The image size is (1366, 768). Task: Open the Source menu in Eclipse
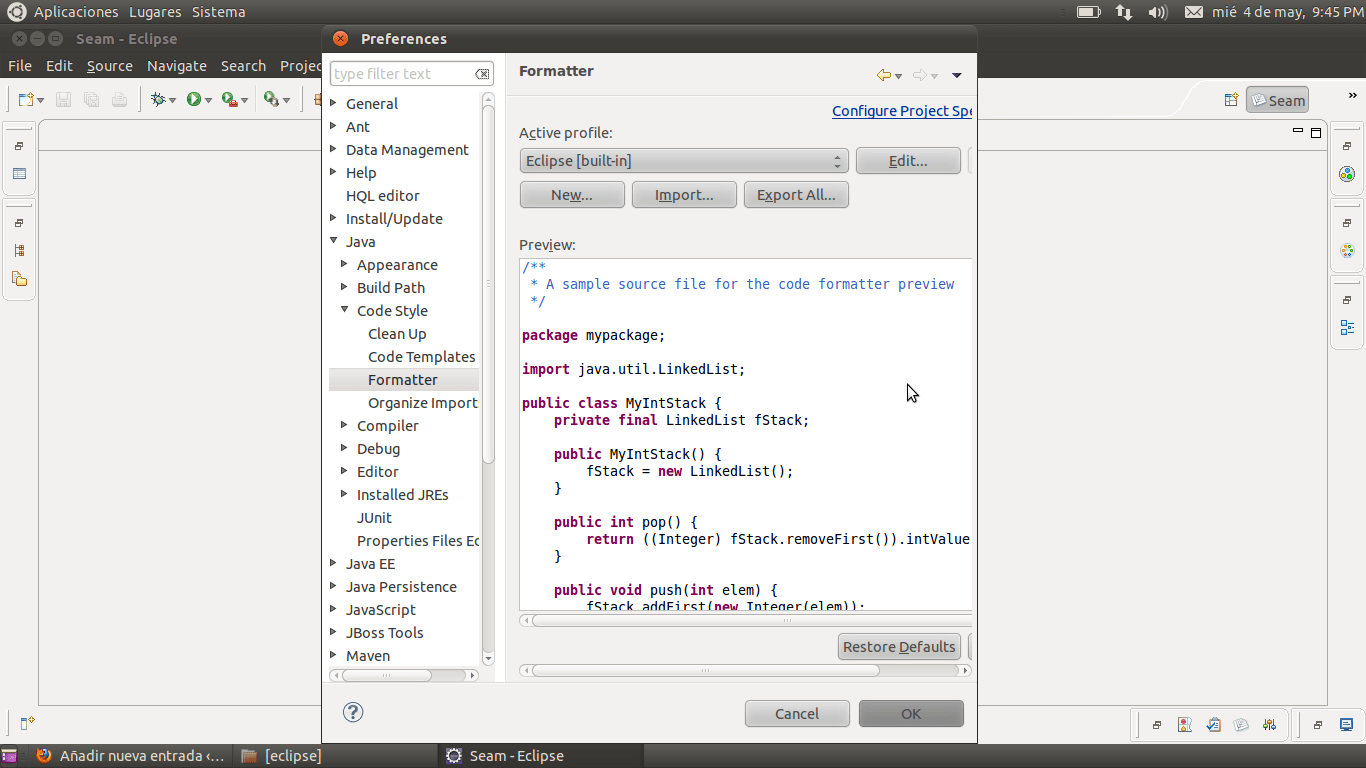pos(110,66)
